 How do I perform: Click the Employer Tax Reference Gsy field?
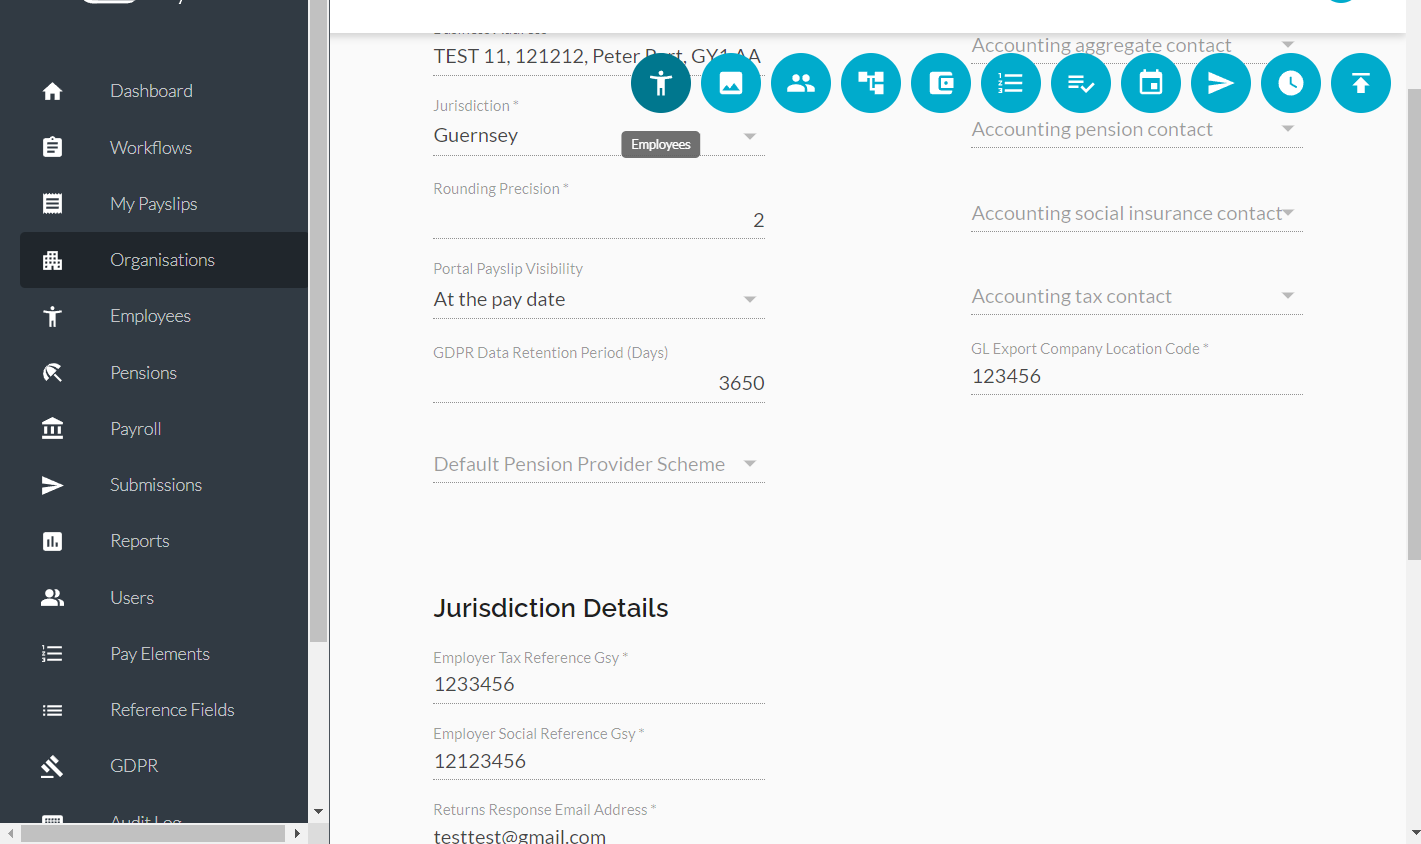pyautogui.click(x=599, y=684)
